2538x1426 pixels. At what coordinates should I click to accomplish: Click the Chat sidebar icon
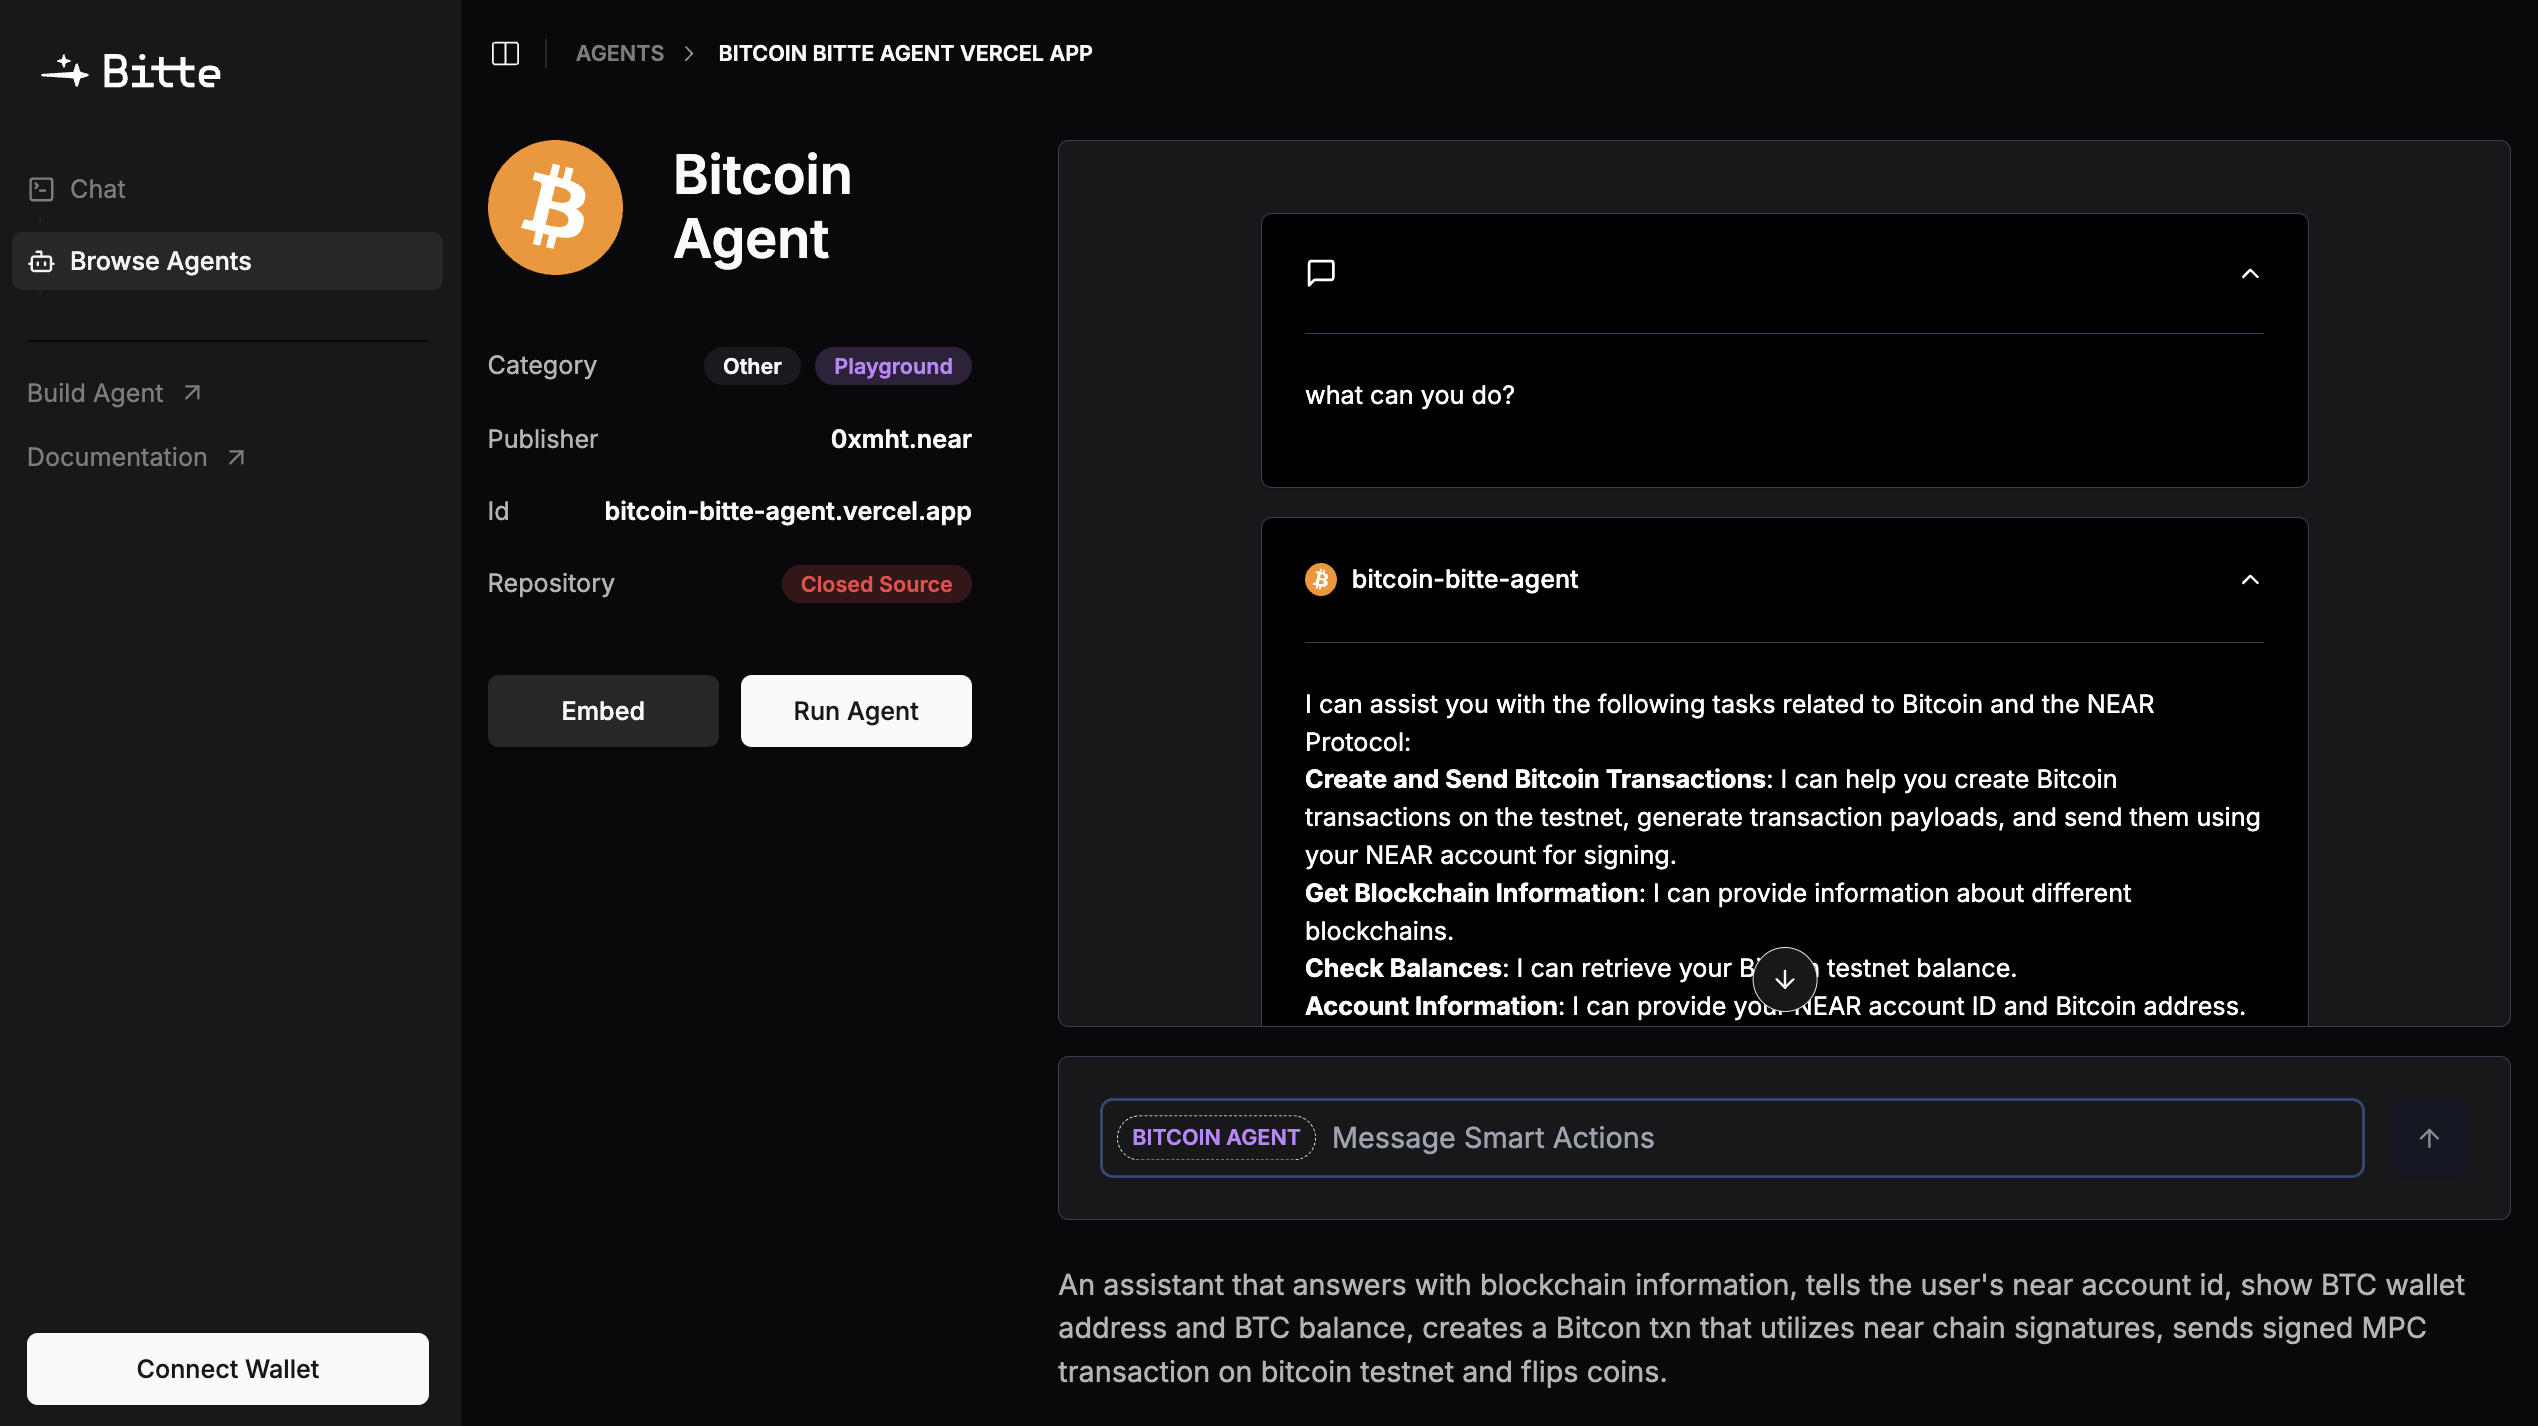[x=41, y=189]
